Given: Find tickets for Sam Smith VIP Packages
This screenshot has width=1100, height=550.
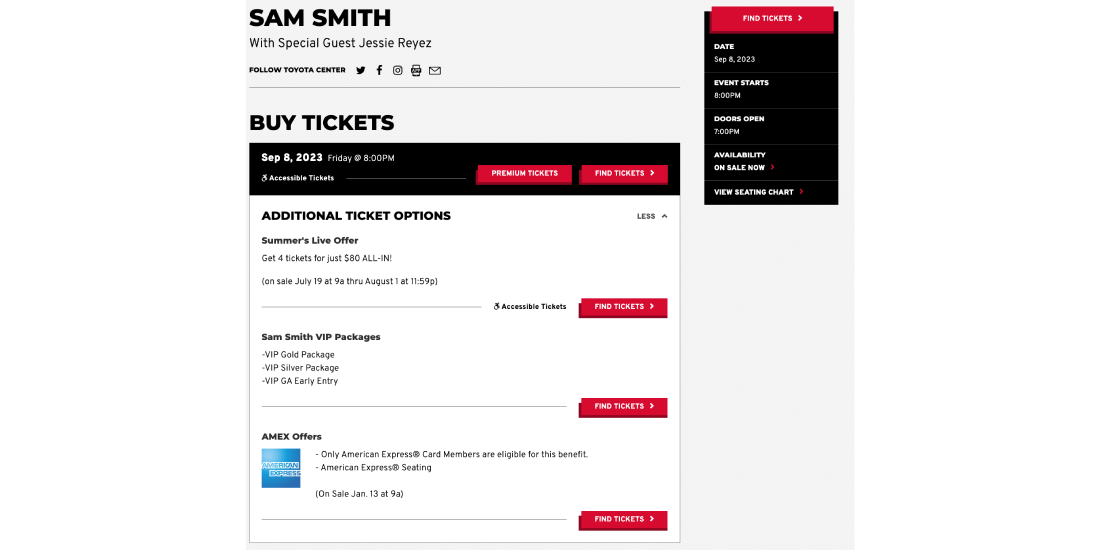Looking at the screenshot, I should coord(624,406).
